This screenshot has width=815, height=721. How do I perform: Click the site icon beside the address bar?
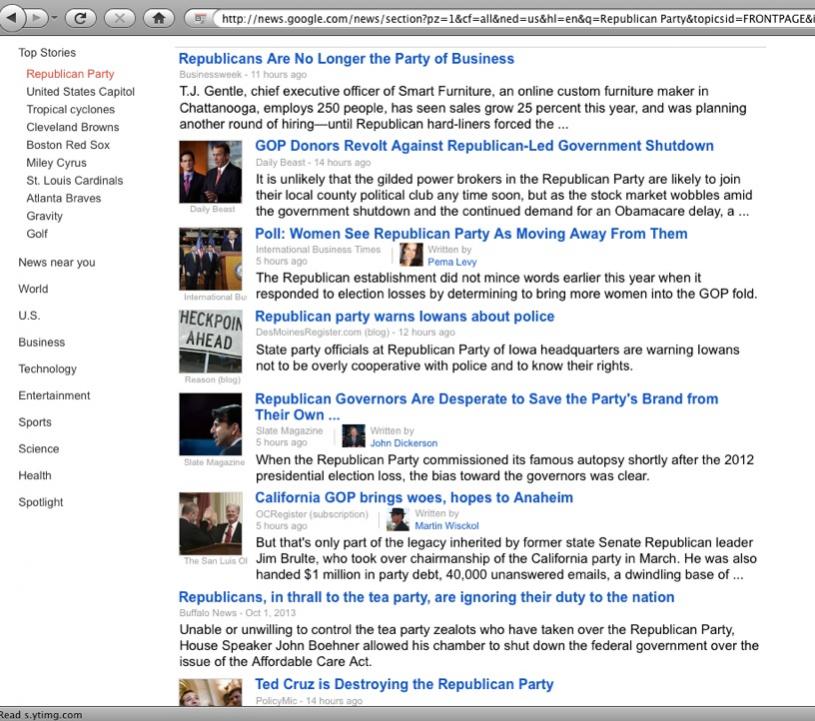(200, 19)
